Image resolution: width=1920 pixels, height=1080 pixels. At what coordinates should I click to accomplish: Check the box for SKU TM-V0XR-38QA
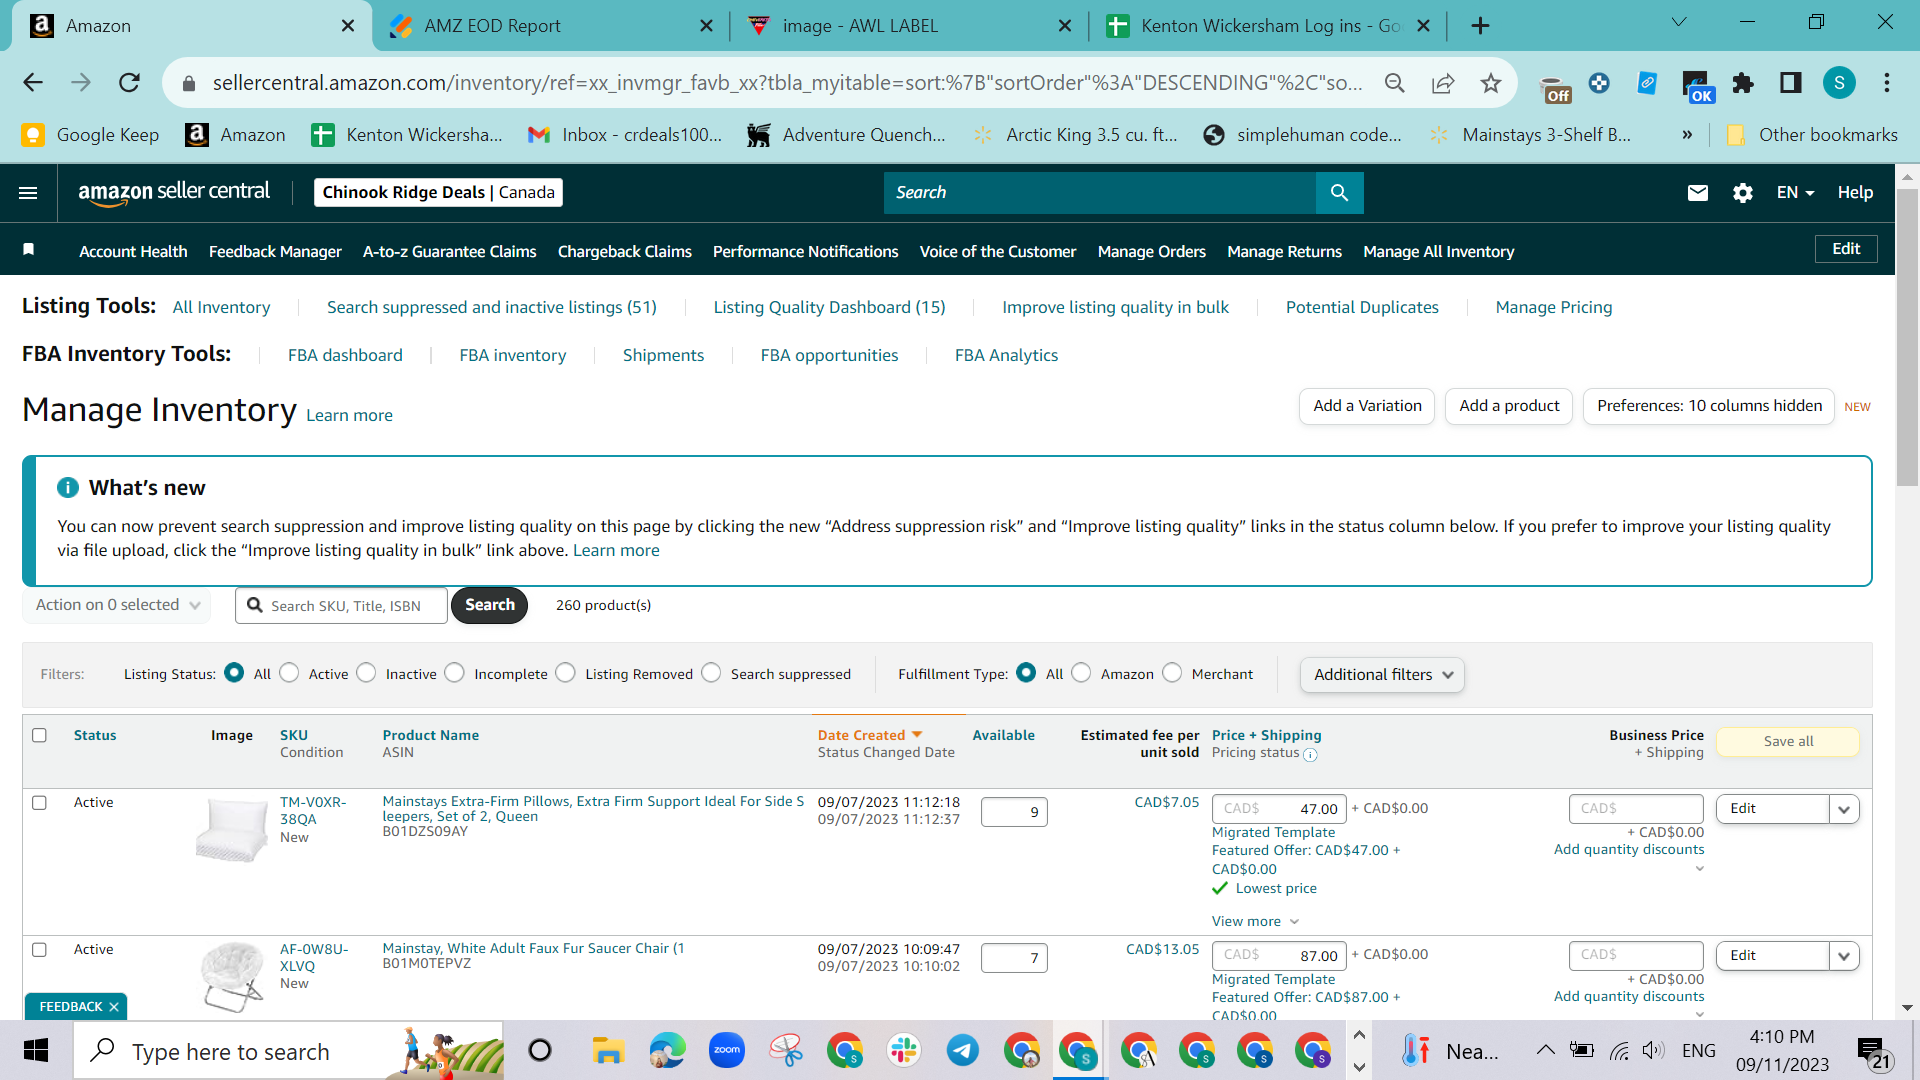coord(39,802)
